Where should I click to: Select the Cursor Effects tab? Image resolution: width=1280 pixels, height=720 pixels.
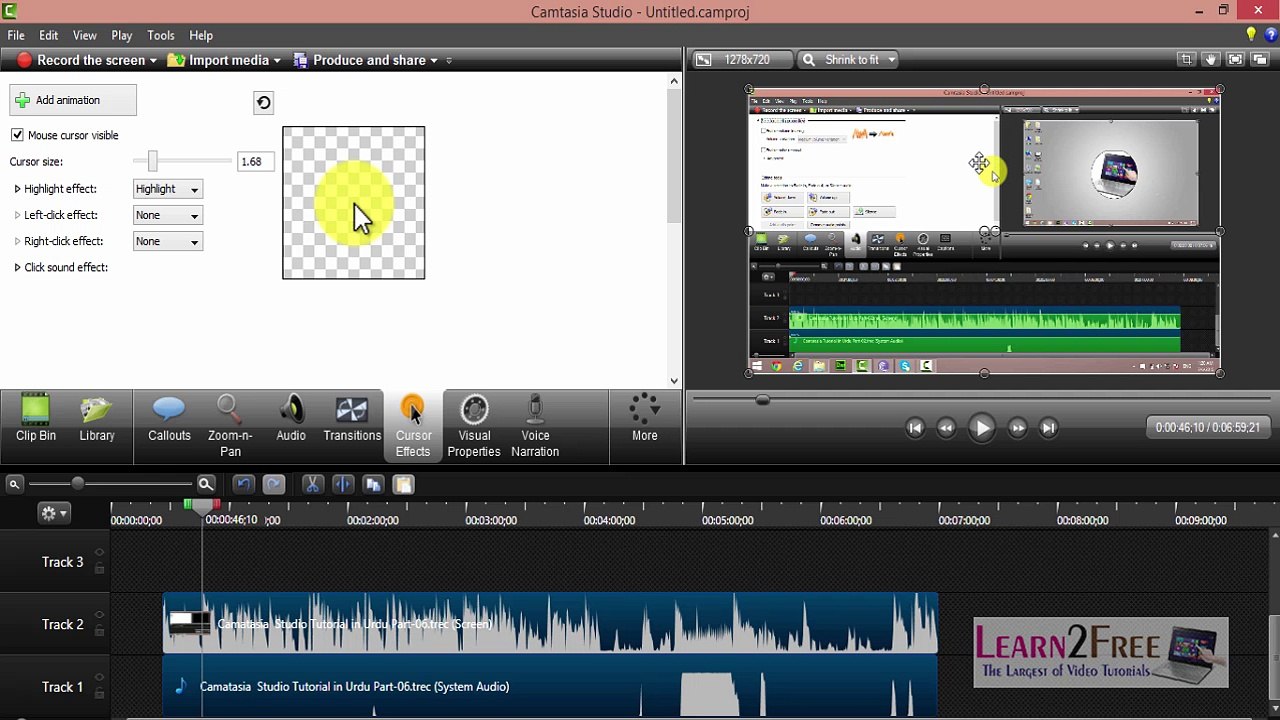[413, 426]
